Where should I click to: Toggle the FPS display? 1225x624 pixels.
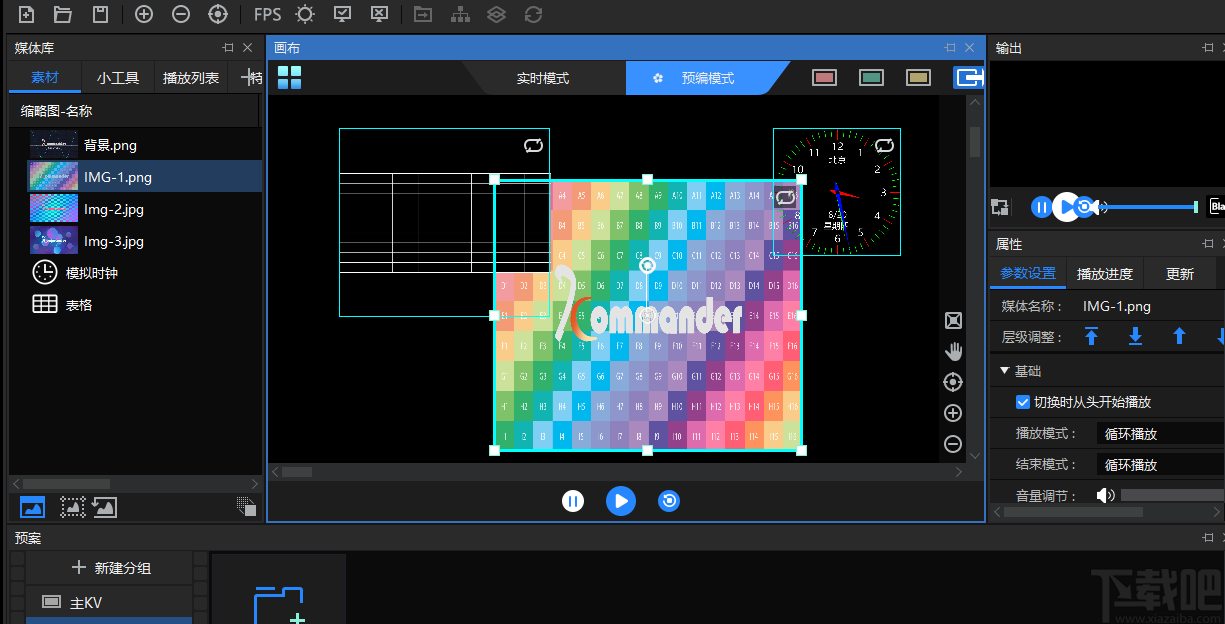pos(267,14)
